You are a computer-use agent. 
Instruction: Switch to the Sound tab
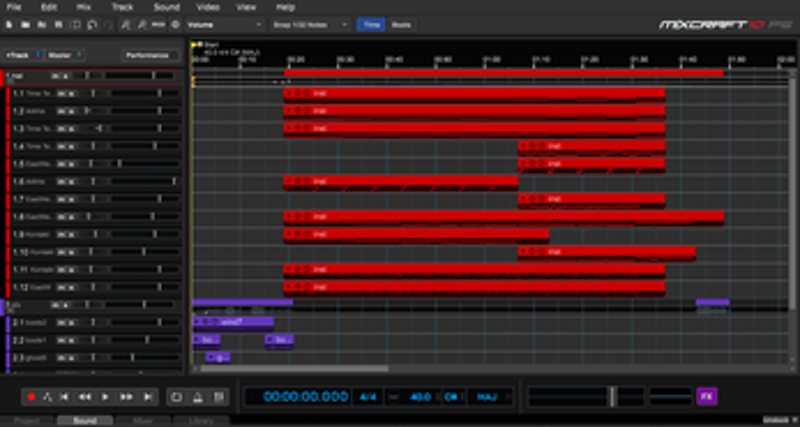pos(85,421)
